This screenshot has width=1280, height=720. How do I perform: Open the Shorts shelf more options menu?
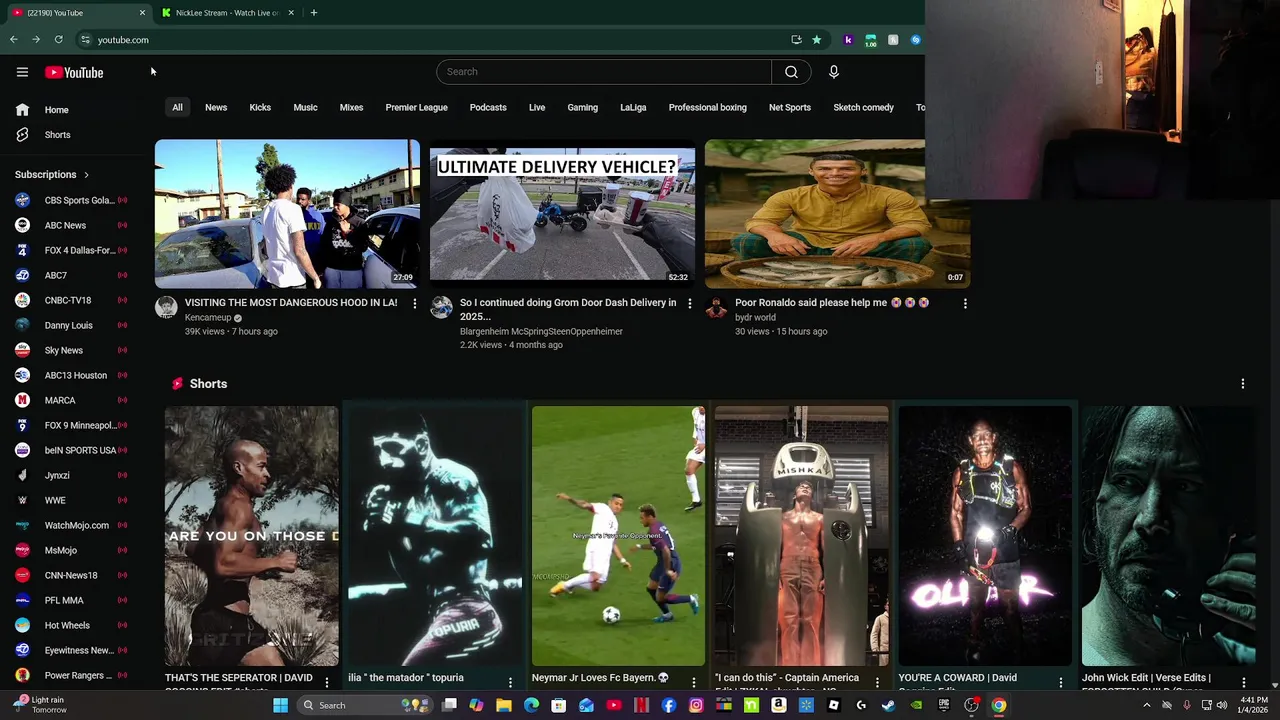coord(1243,384)
